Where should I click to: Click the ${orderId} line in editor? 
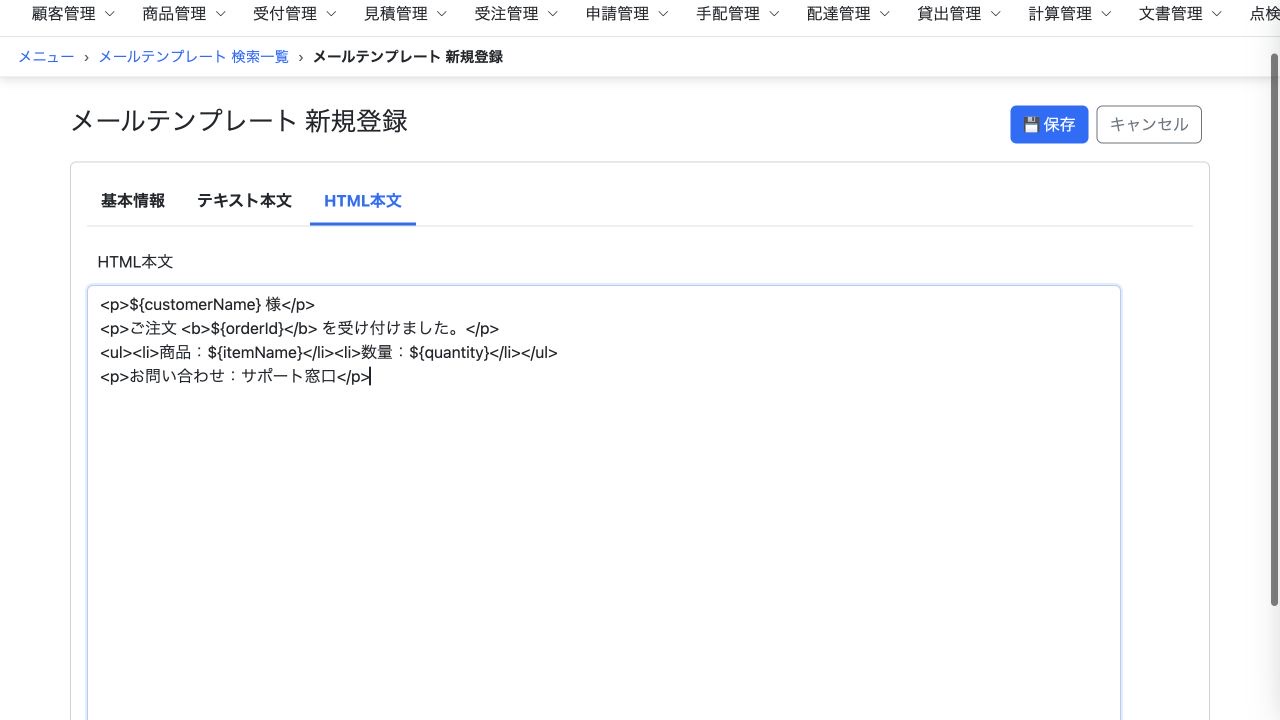[299, 329]
